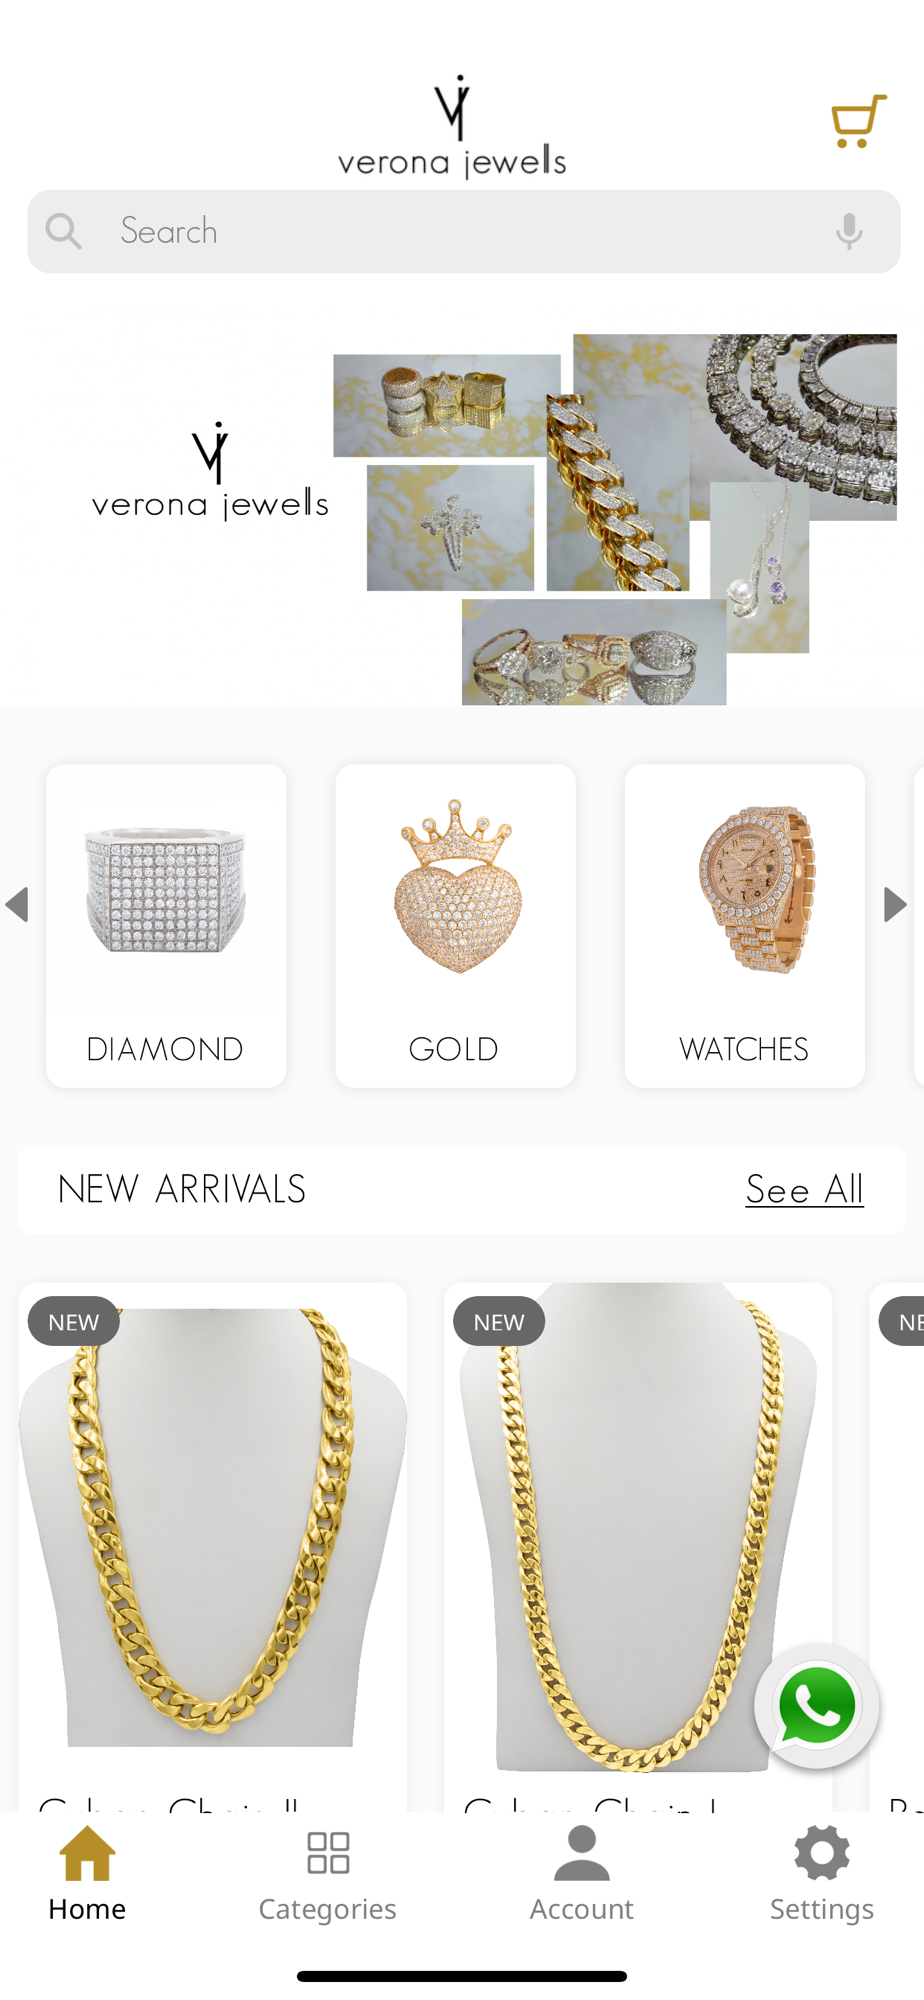This screenshot has width=924, height=2000.
Task: Open the Settings gear icon
Action: point(822,1853)
